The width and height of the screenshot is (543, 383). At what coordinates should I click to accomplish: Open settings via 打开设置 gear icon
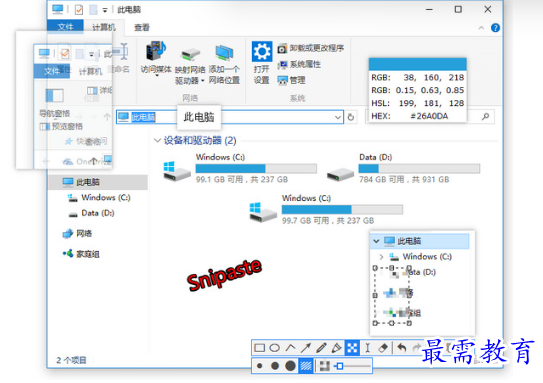pos(261,62)
